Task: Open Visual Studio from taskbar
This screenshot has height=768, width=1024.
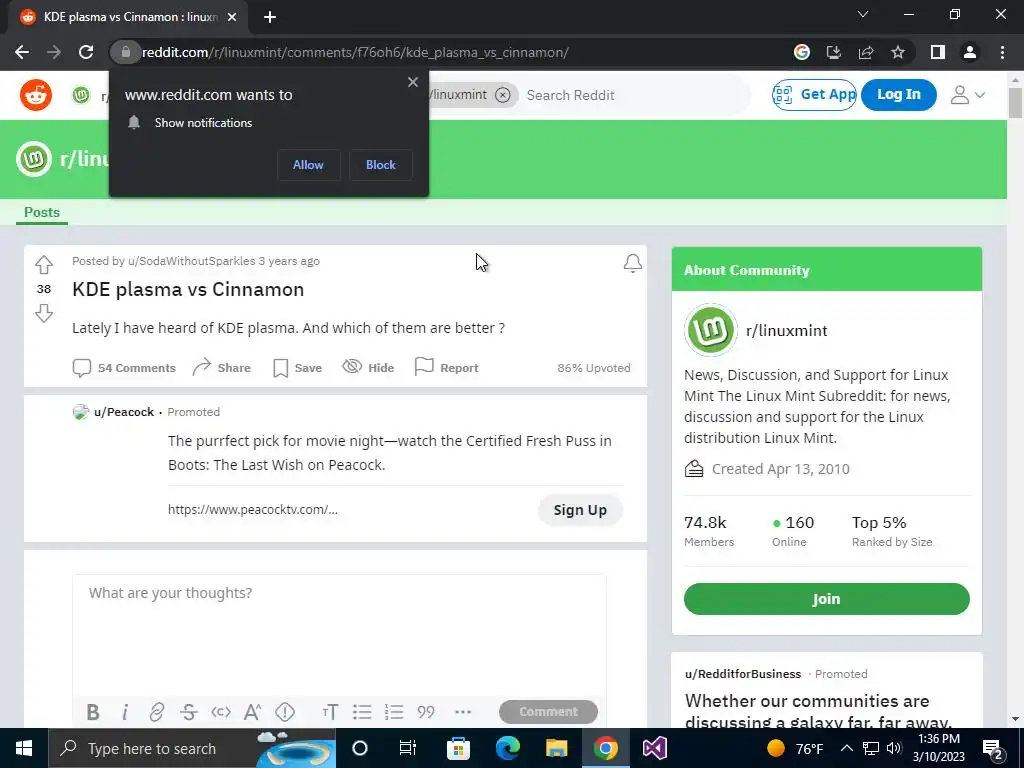Action: pos(654,748)
